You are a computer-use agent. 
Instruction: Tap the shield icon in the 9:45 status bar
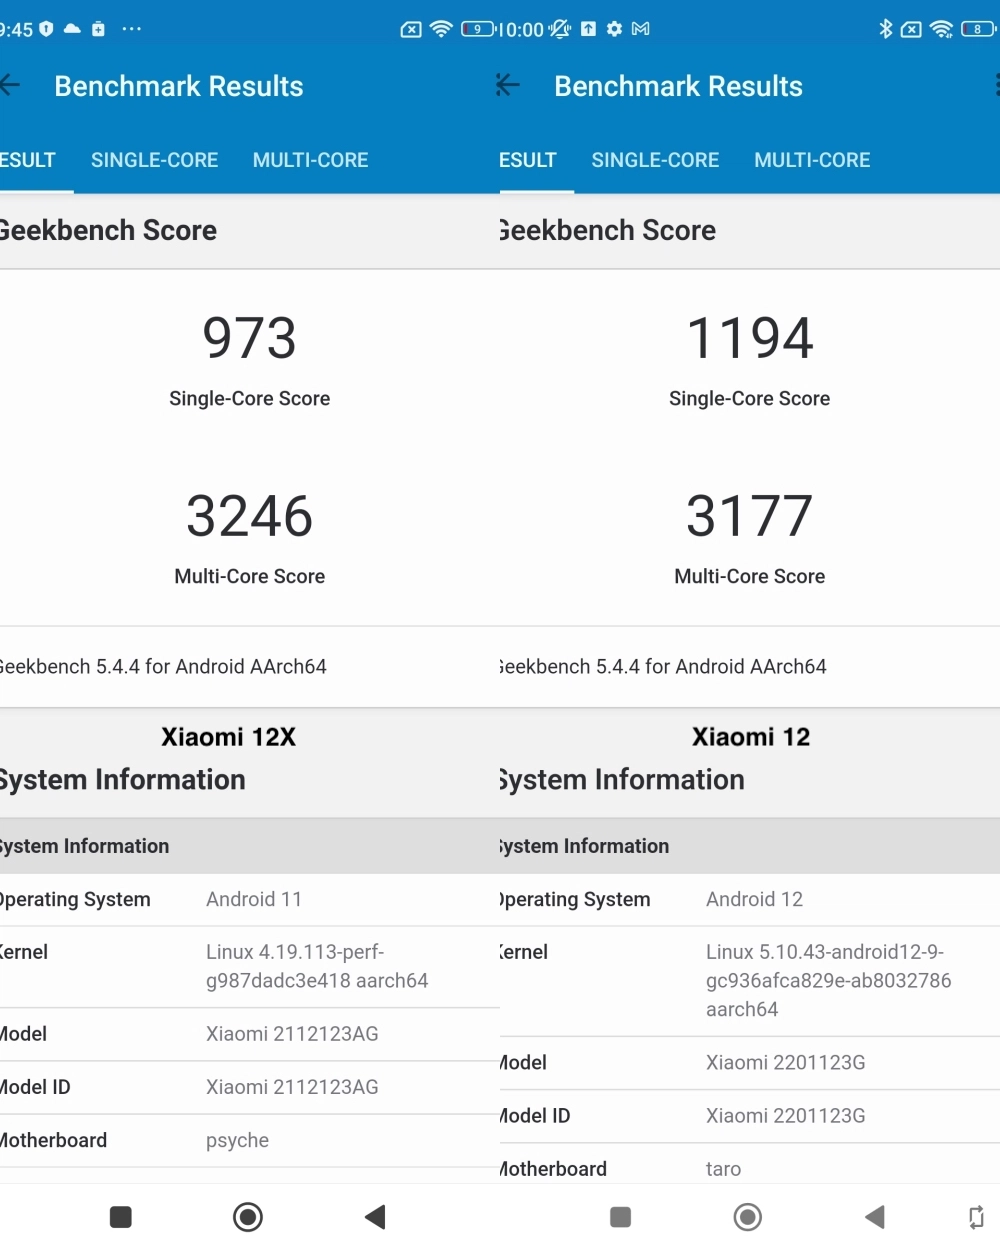pyautogui.click(x=46, y=29)
